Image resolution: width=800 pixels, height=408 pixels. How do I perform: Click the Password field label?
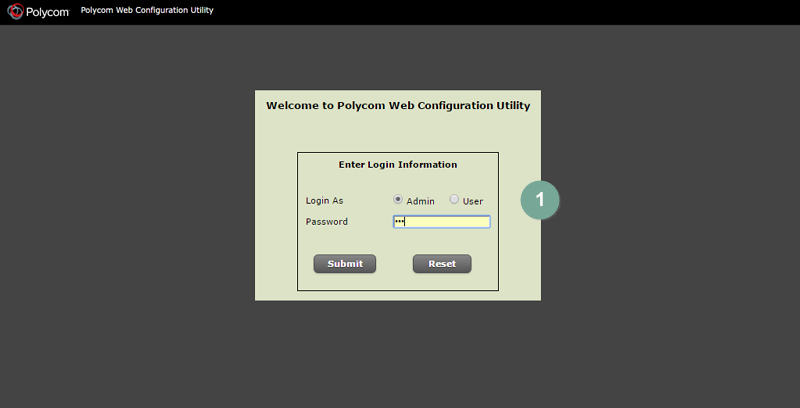327,222
